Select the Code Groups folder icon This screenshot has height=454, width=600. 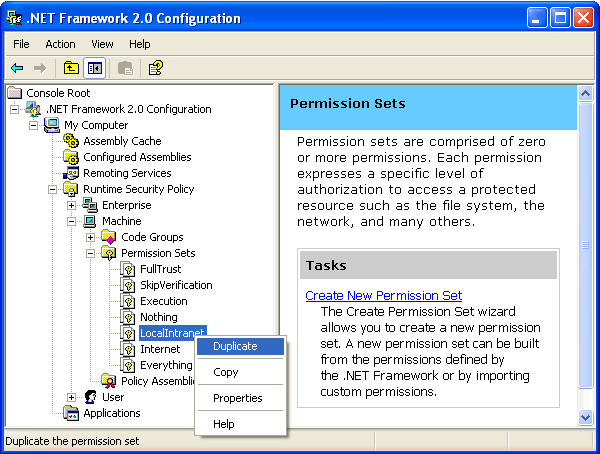tap(110, 237)
